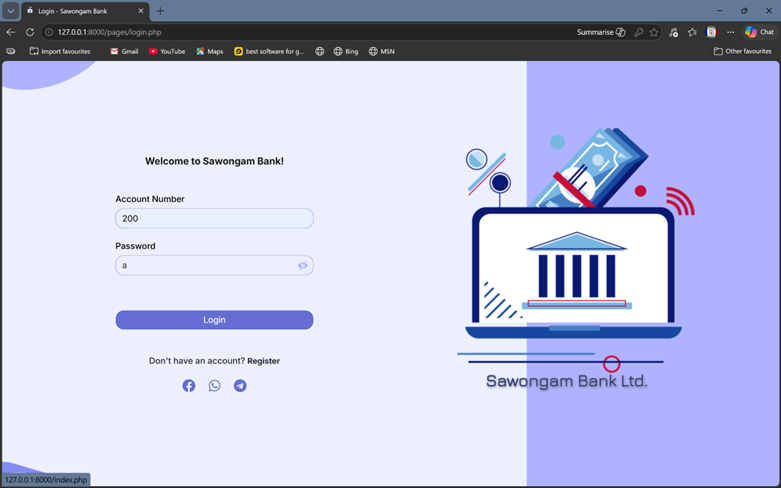Click the Welcome to Sawongam Bank! heading
The image size is (781, 488).
pyautogui.click(x=214, y=161)
